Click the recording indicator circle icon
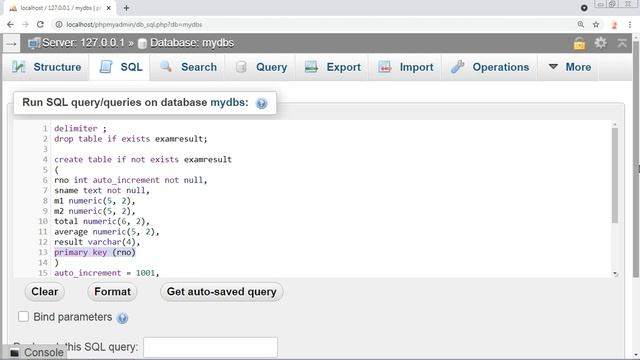The width and height of the screenshot is (640, 360). (584, 8)
